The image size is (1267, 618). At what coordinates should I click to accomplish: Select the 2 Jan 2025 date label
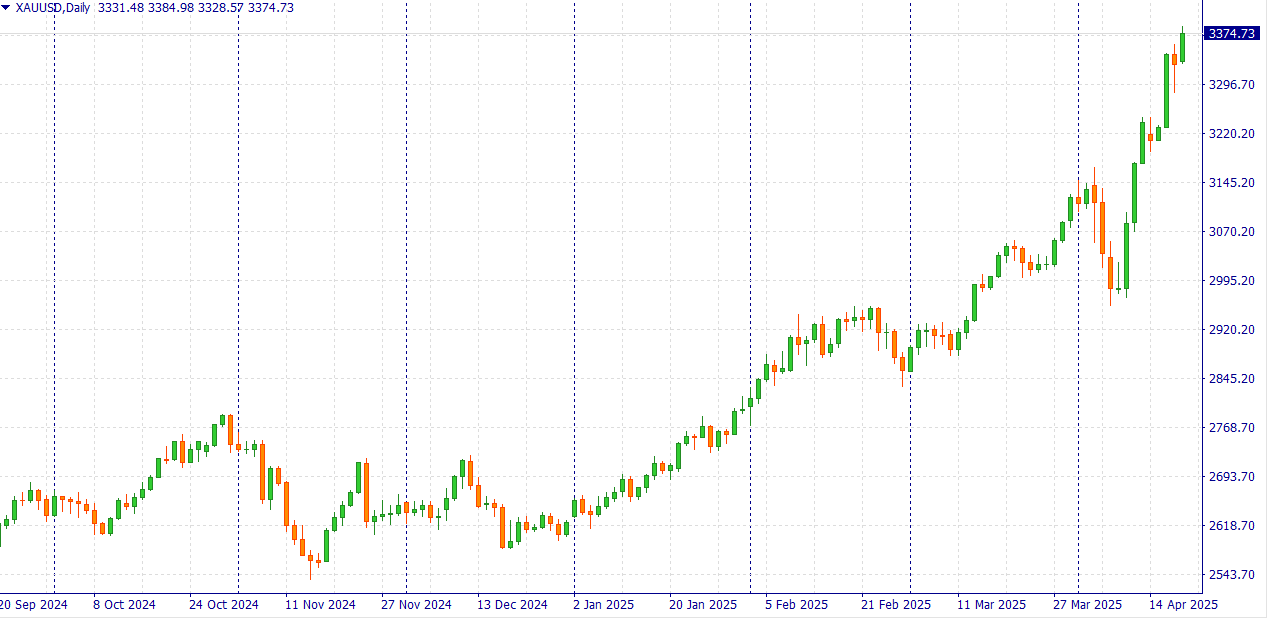(x=604, y=605)
